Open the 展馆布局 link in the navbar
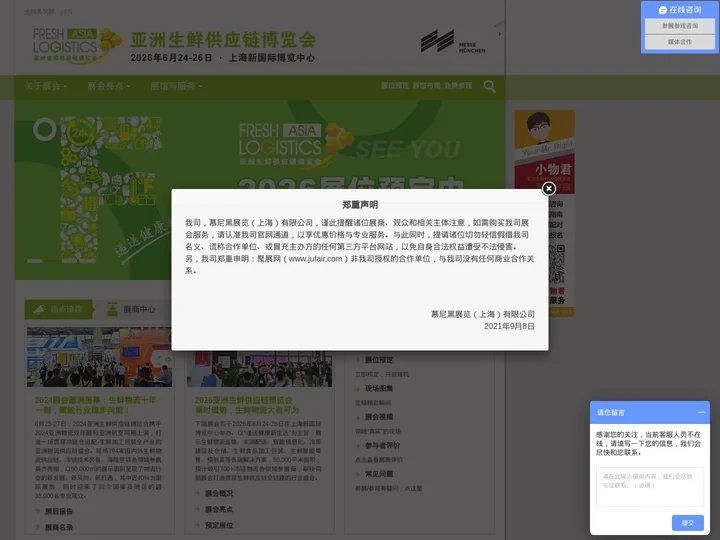This screenshot has width=720, height=540. [x=426, y=86]
